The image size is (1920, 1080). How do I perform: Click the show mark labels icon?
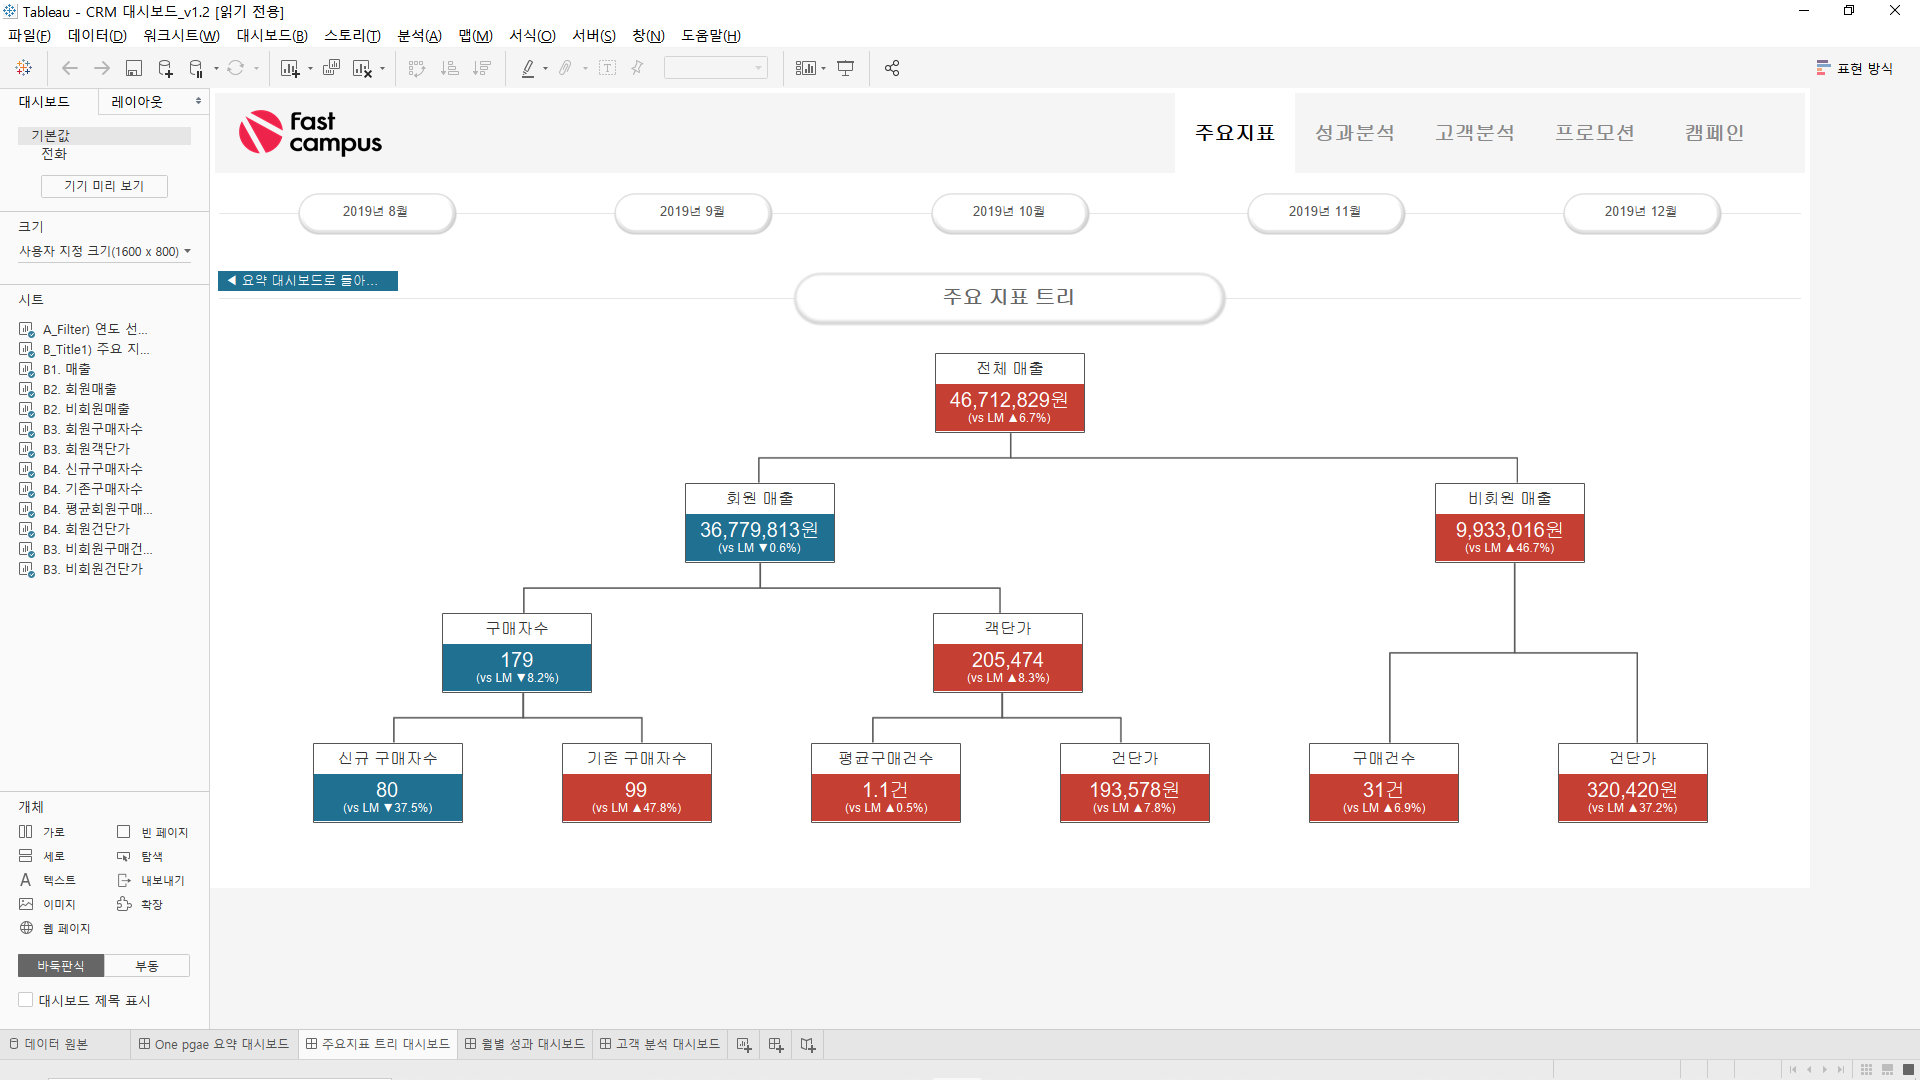[607, 68]
